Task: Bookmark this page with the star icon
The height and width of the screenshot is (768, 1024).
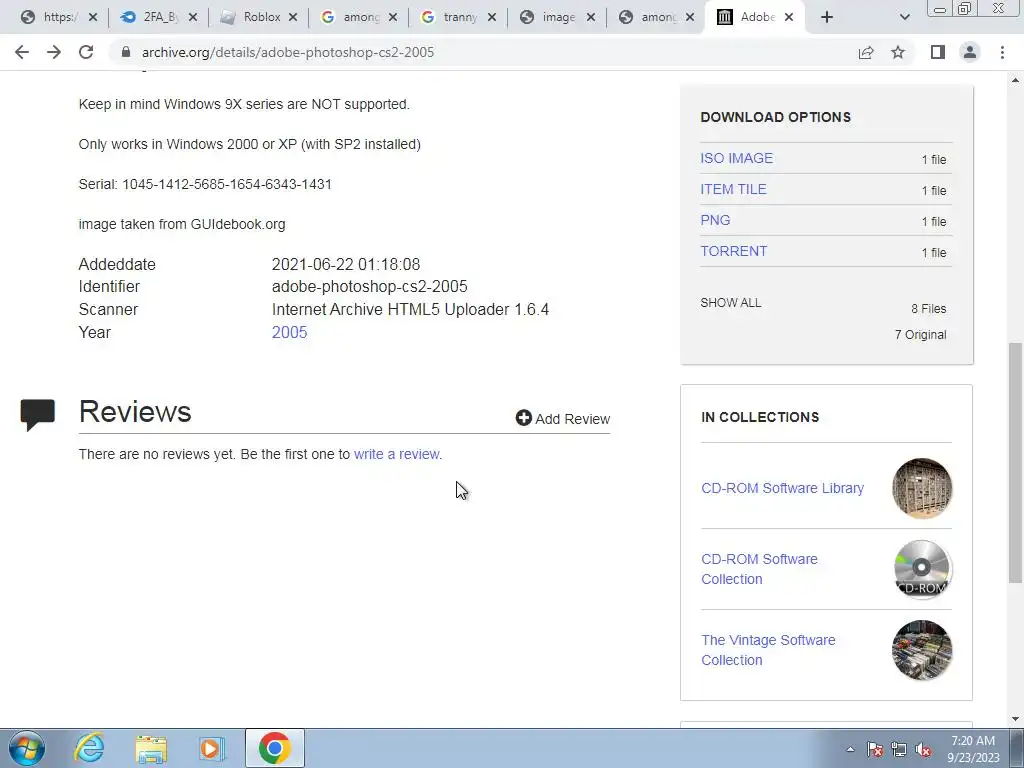Action: click(898, 52)
